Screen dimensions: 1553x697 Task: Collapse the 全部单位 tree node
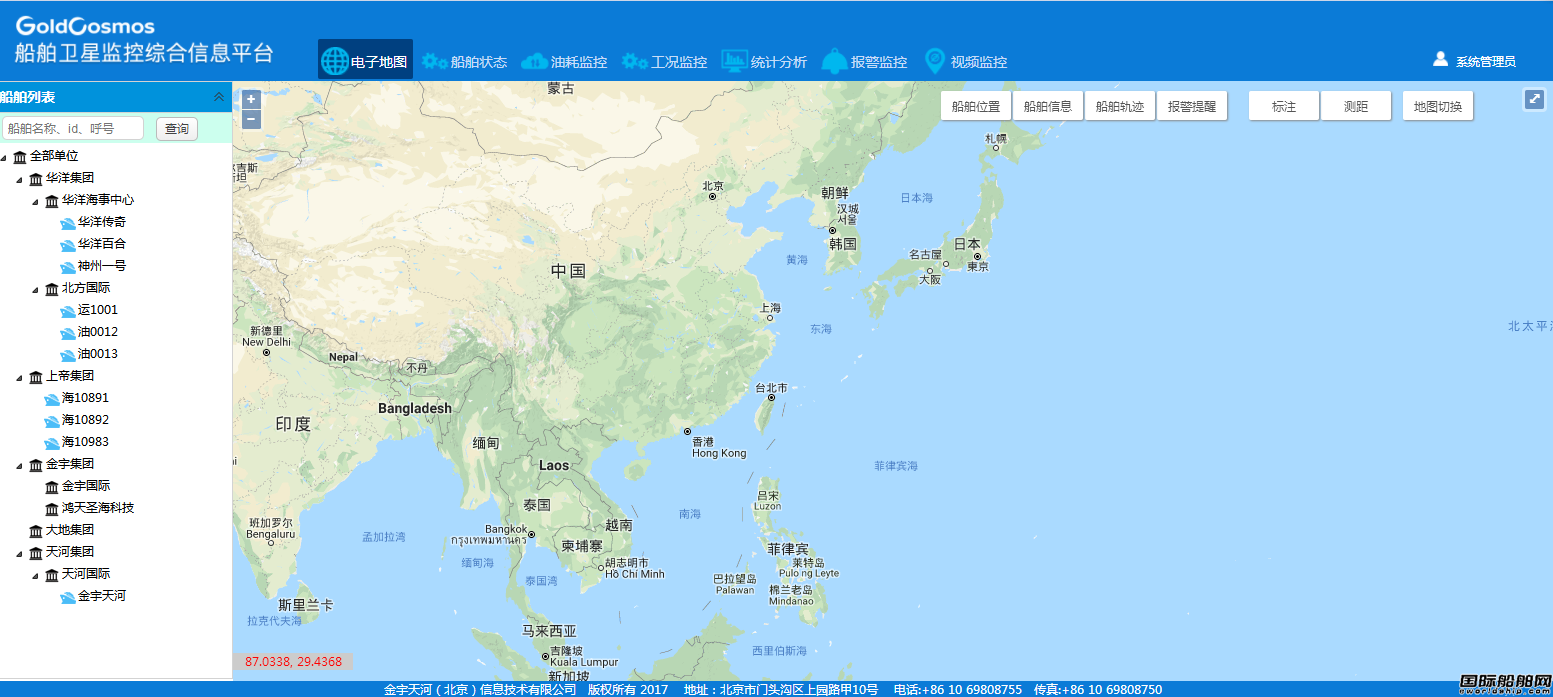point(4,157)
